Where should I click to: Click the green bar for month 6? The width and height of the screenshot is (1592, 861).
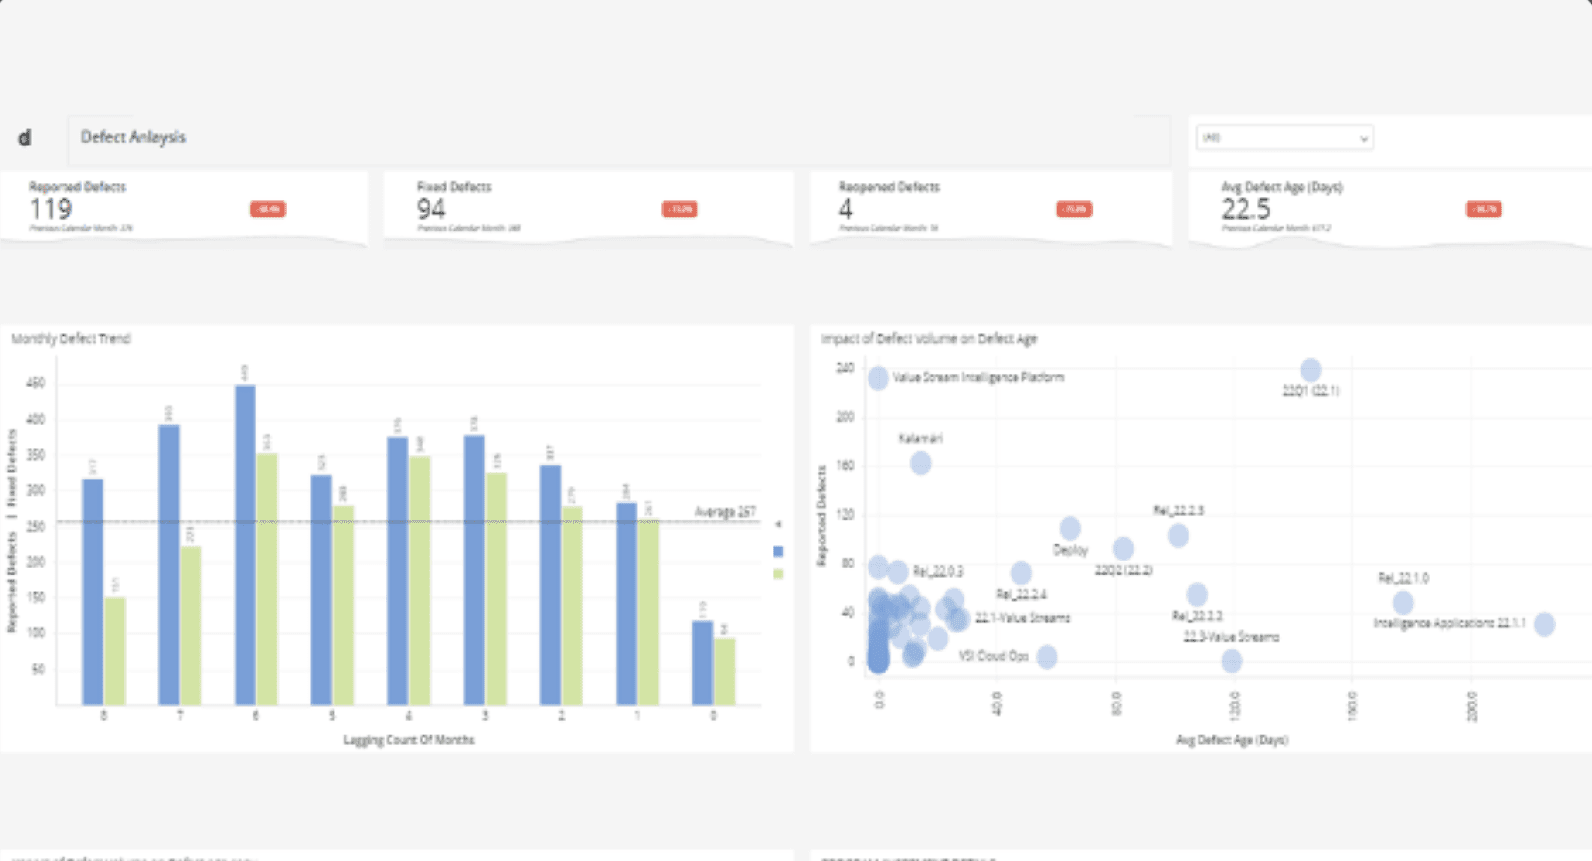[x=267, y=579]
